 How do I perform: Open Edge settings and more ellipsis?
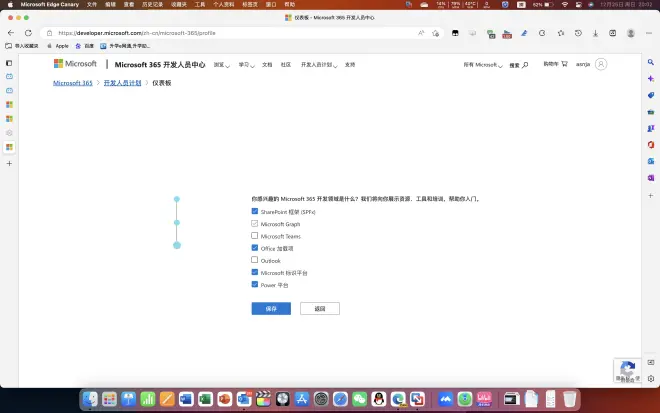pyautogui.click(x=649, y=33)
